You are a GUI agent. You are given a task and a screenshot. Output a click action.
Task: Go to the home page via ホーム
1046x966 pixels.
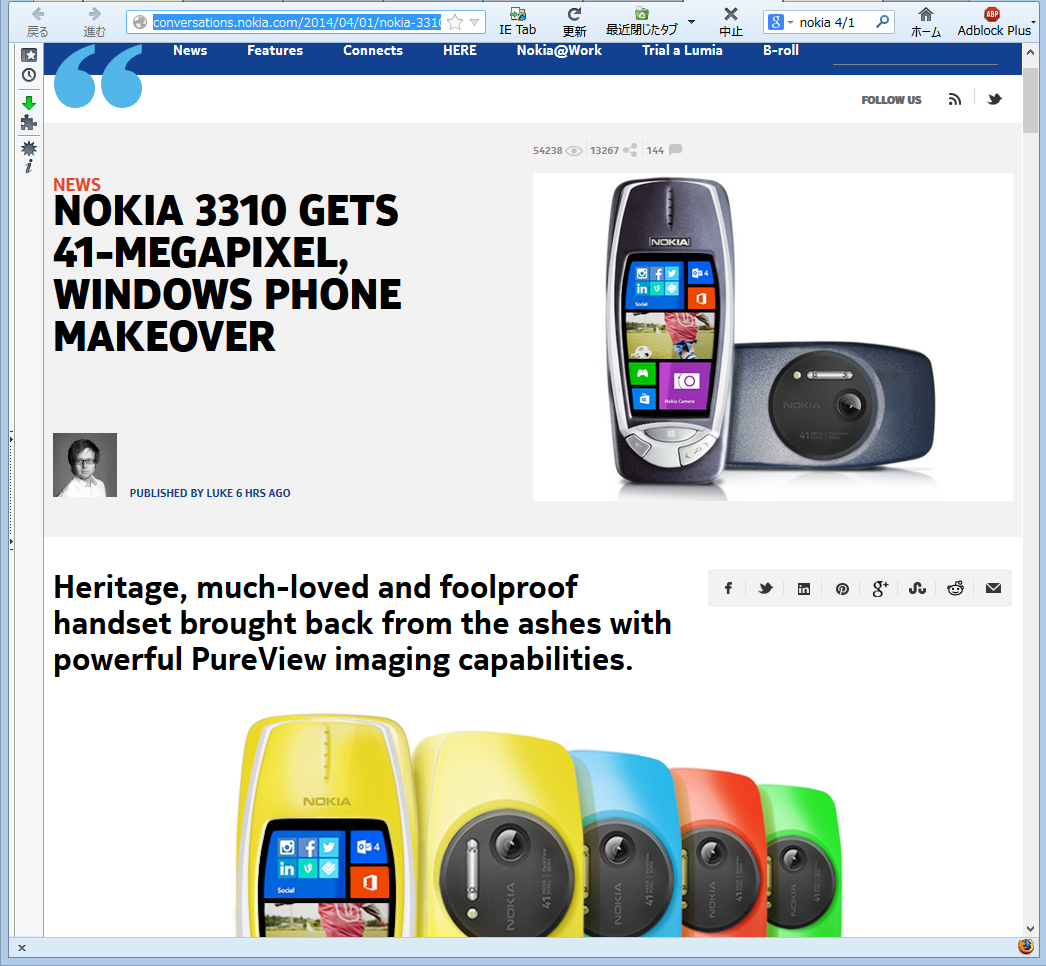925,22
